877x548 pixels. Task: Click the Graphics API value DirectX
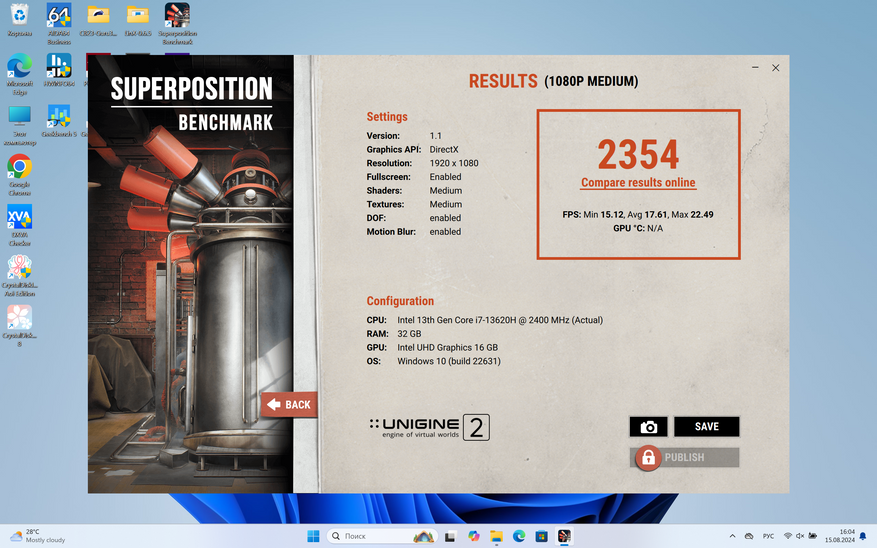tap(444, 150)
